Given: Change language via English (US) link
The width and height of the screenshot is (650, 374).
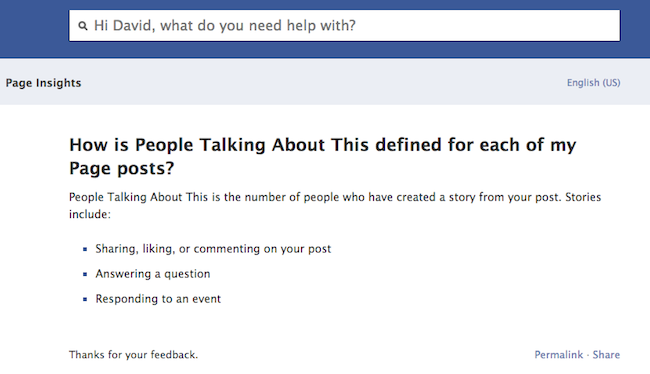Looking at the screenshot, I should point(593,83).
